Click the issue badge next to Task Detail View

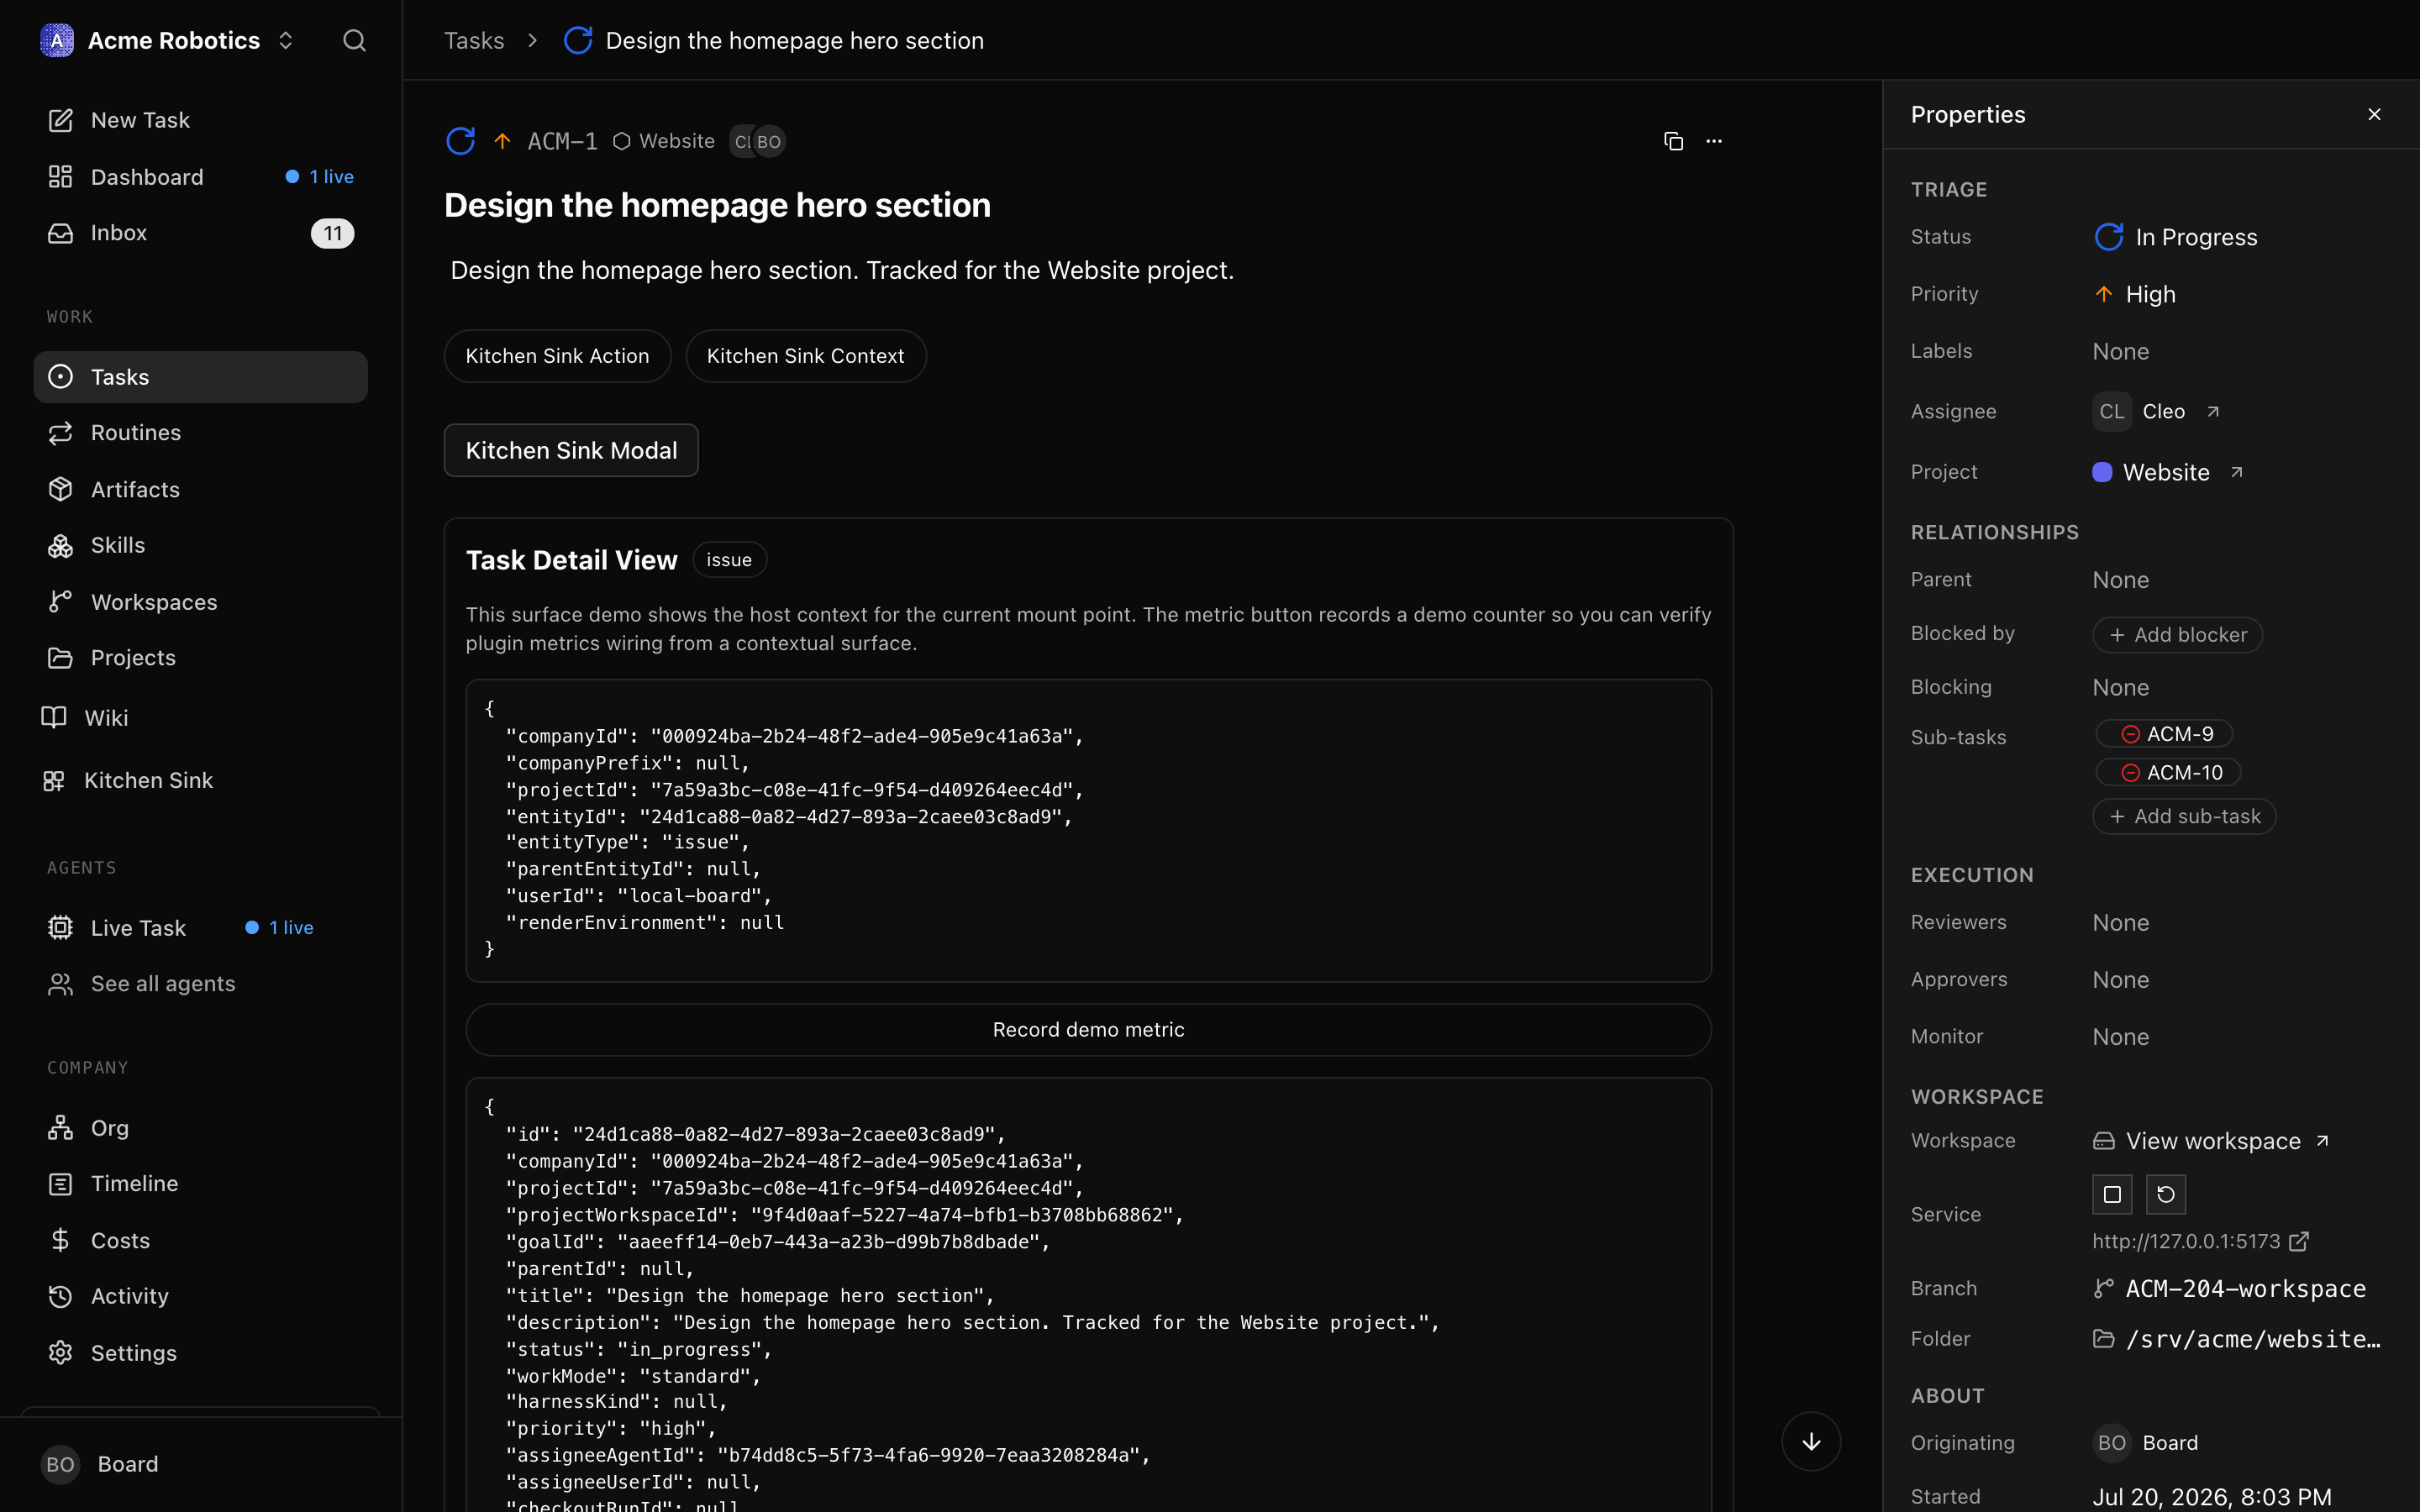(729, 560)
